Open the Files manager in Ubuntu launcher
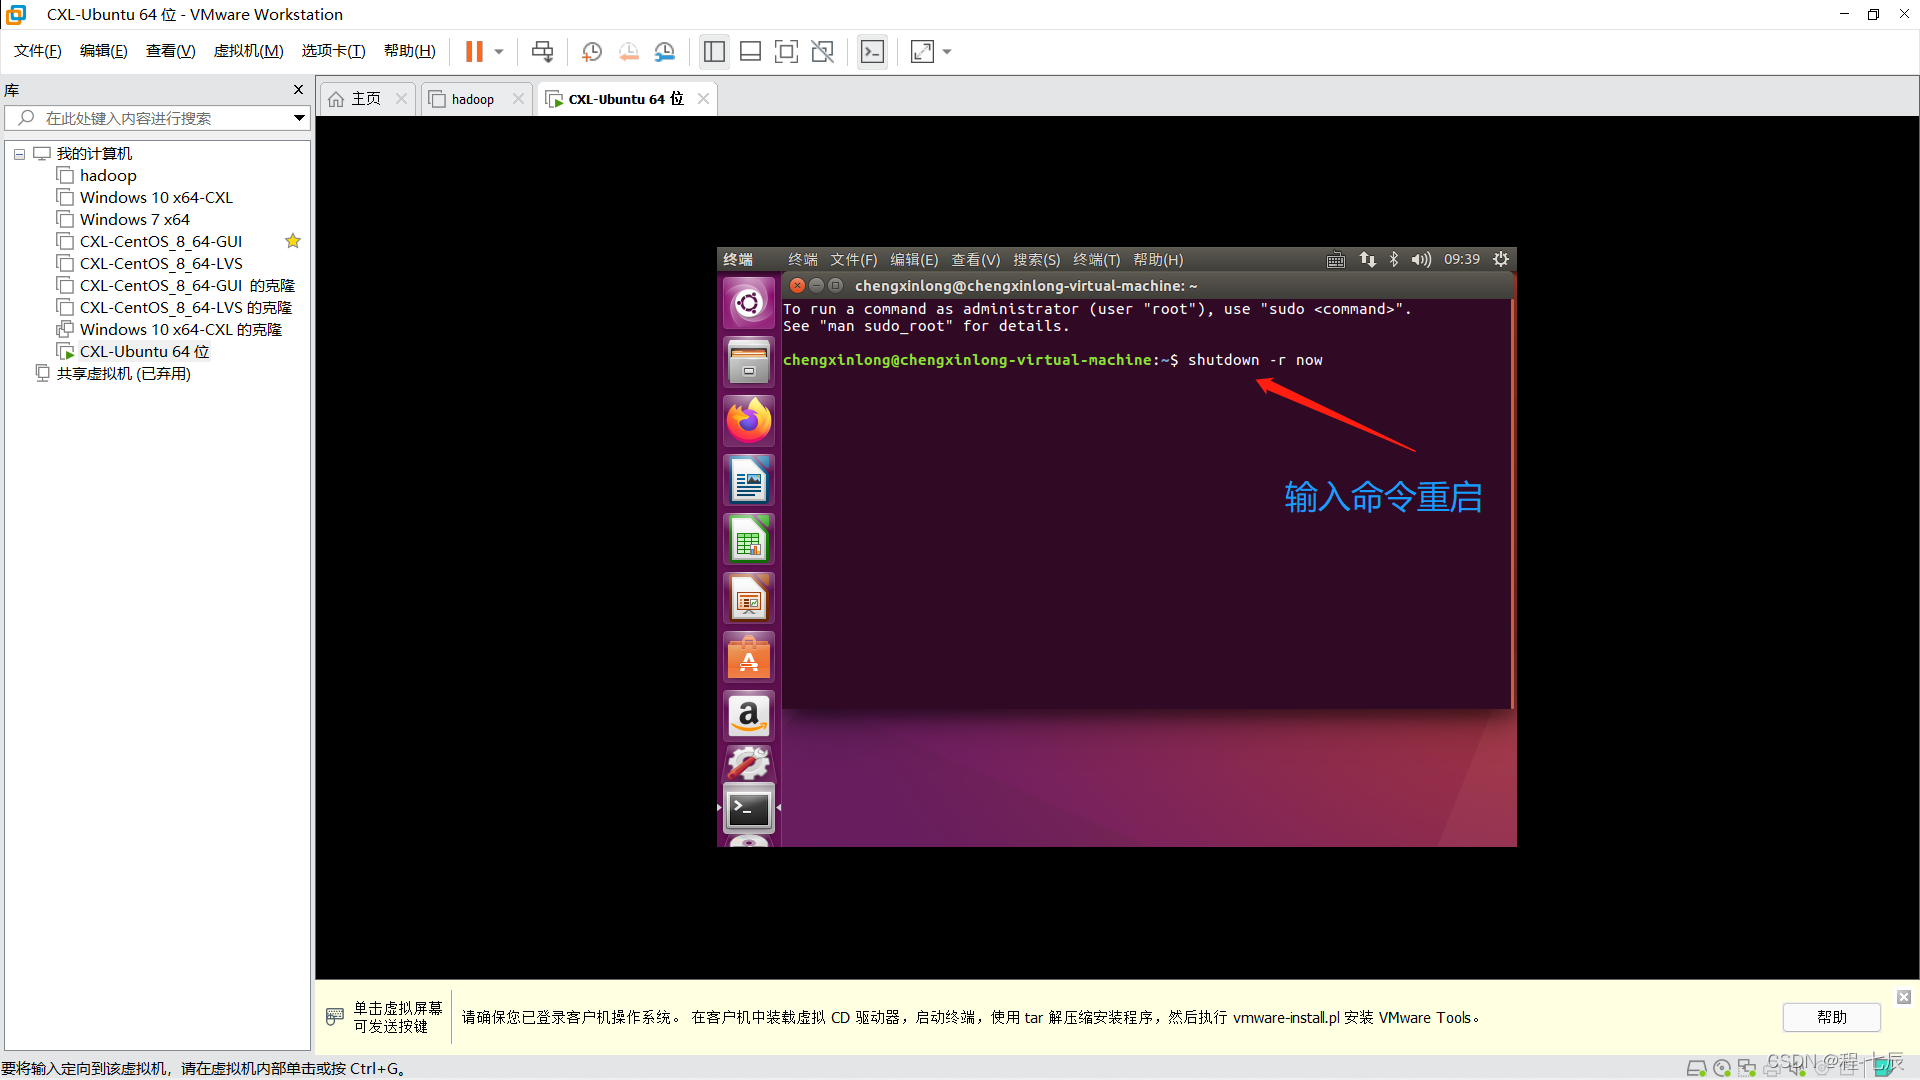This screenshot has height=1080, width=1920. pos(748,362)
